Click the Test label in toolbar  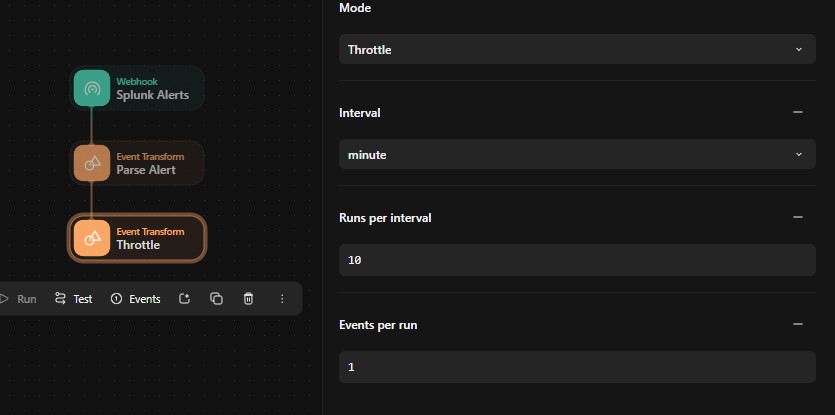pos(83,299)
